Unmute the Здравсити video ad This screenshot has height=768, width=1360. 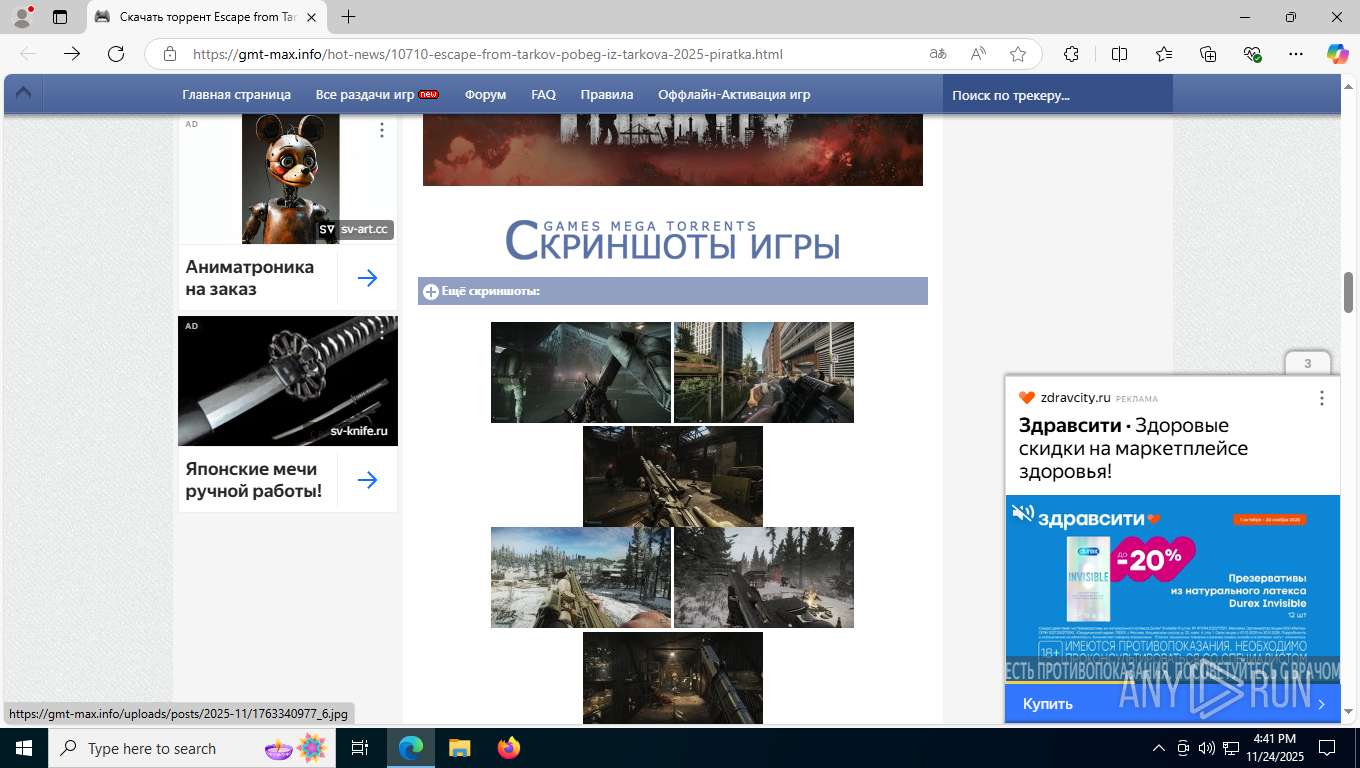tap(1022, 514)
